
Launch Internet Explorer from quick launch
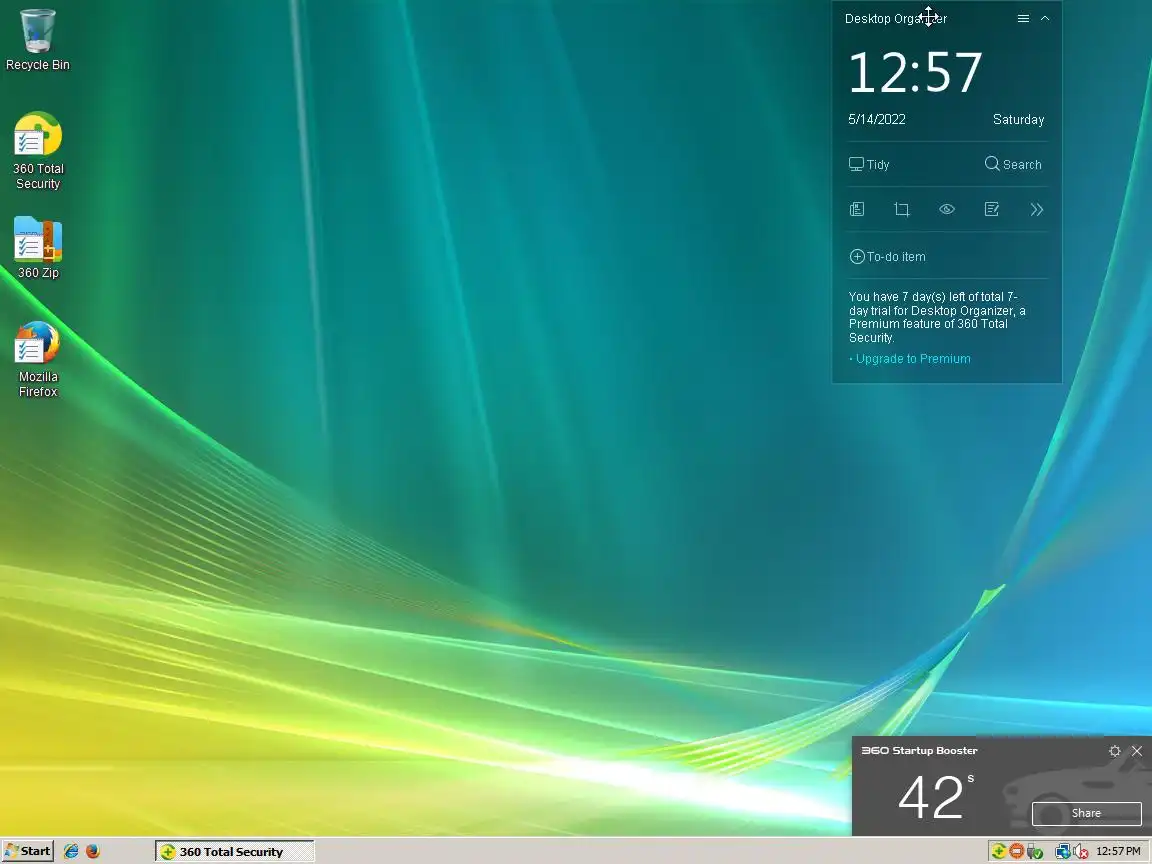[71, 851]
